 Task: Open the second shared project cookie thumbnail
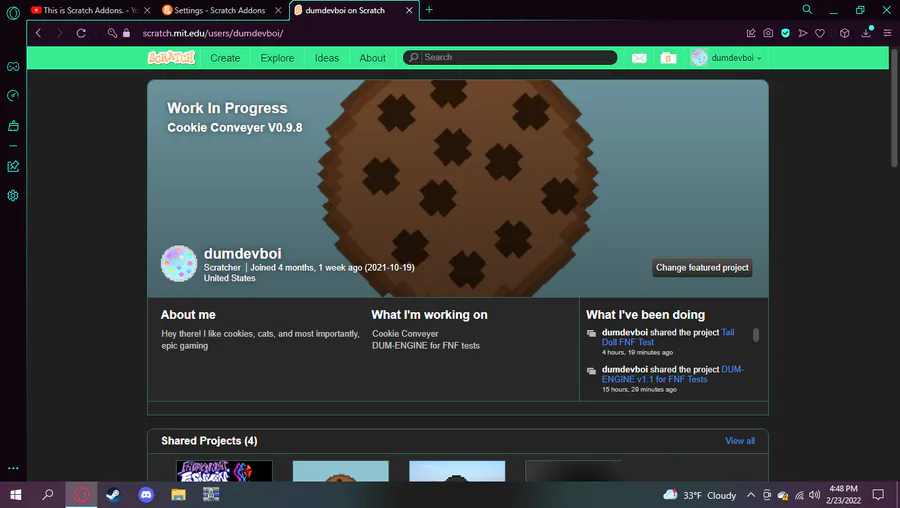341,471
